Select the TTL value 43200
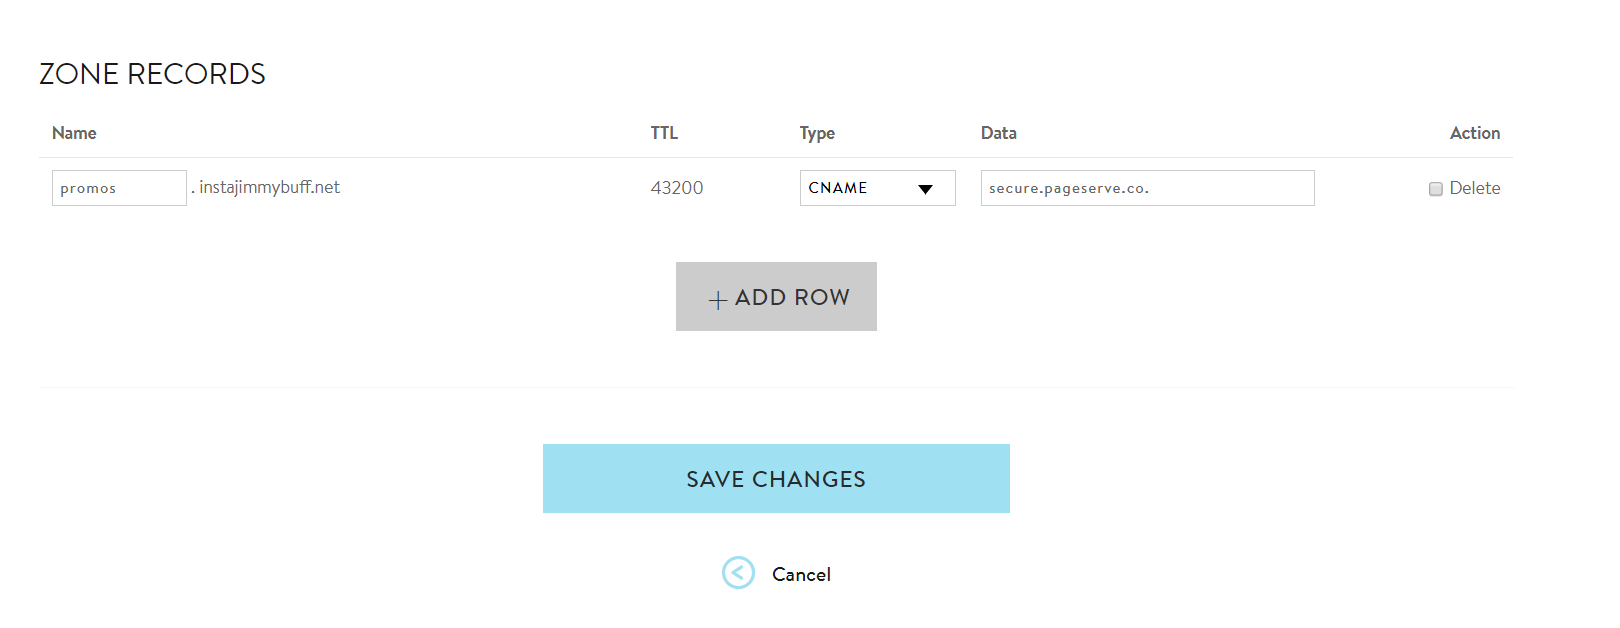This screenshot has height=628, width=1620. coord(676,188)
